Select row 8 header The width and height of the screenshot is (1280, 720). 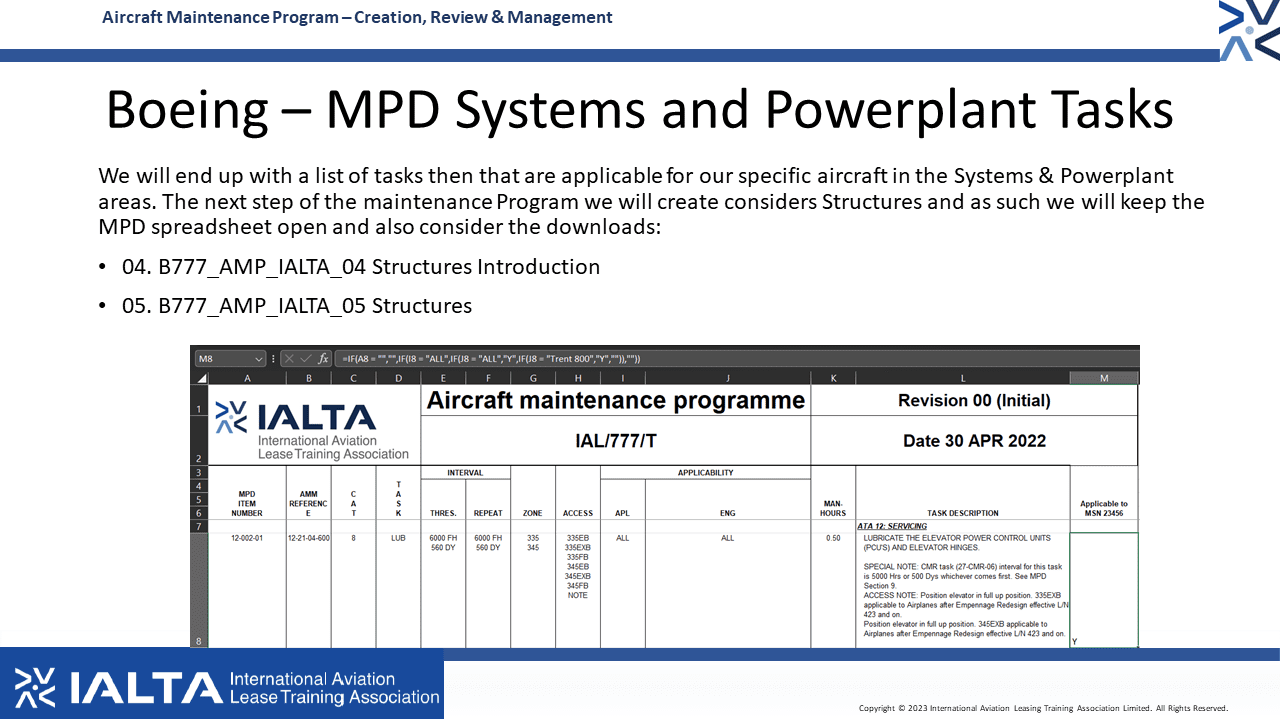[x=200, y=590]
